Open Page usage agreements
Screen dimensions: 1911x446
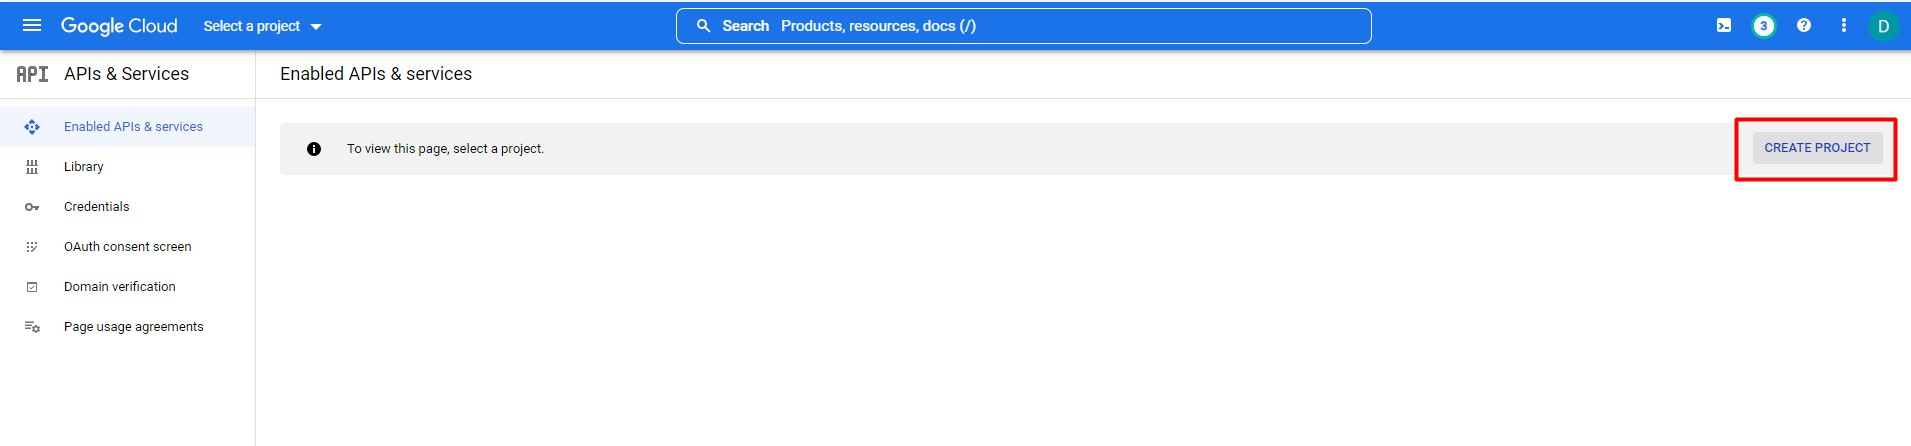pos(133,327)
